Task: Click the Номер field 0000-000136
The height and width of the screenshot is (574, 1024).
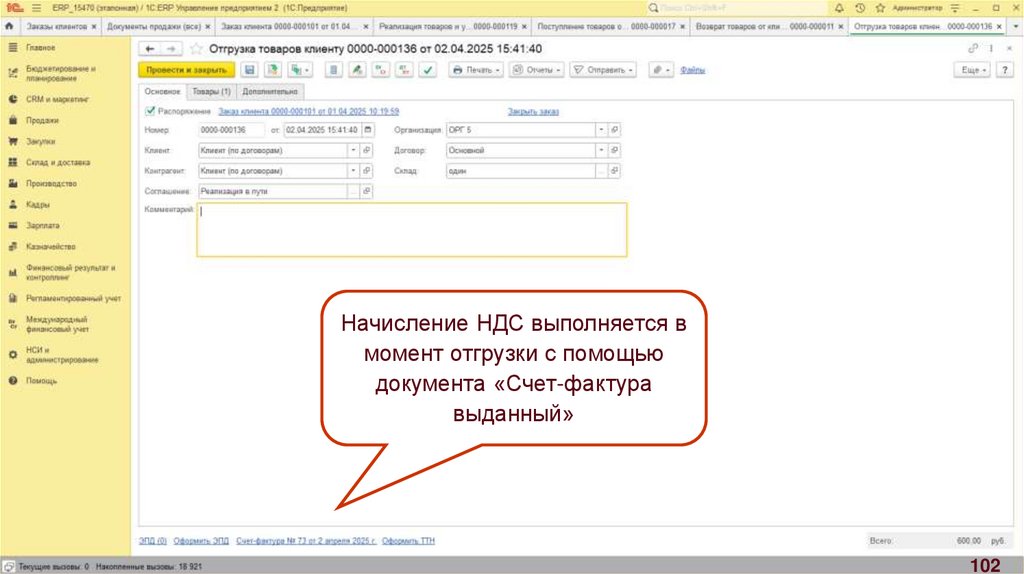Action: point(232,130)
